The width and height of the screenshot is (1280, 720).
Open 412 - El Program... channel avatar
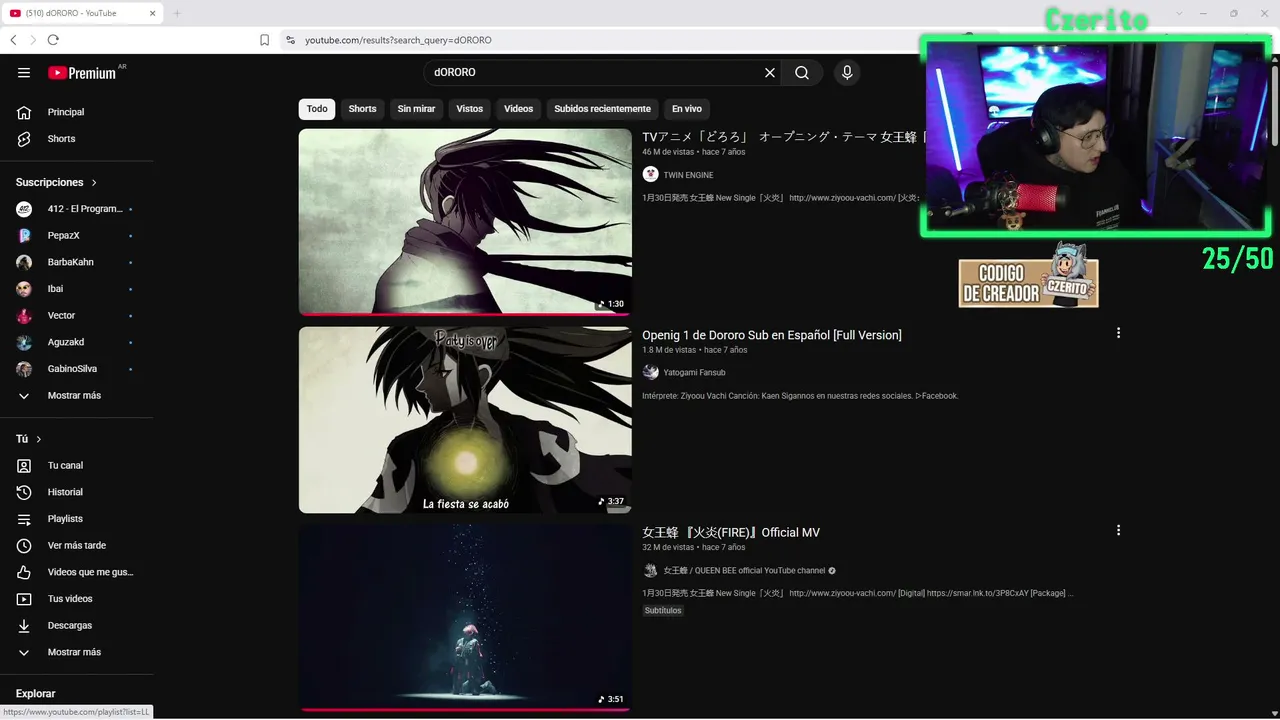(x=24, y=209)
